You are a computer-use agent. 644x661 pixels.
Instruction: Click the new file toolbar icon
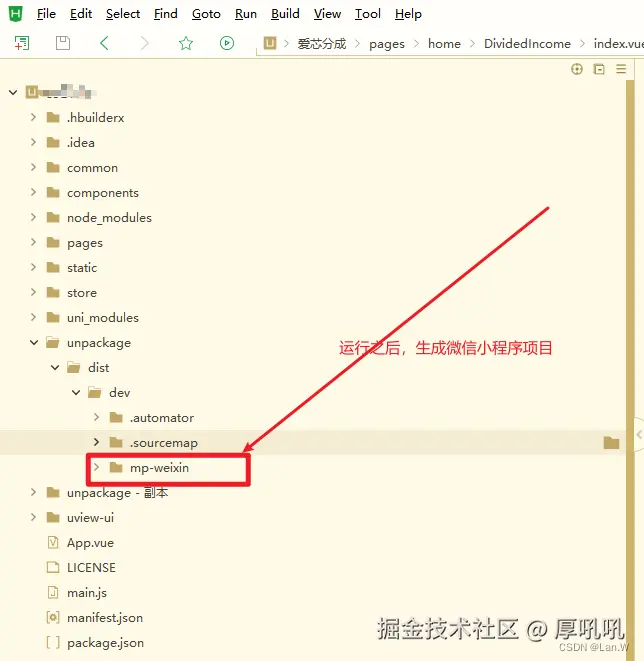point(21,43)
